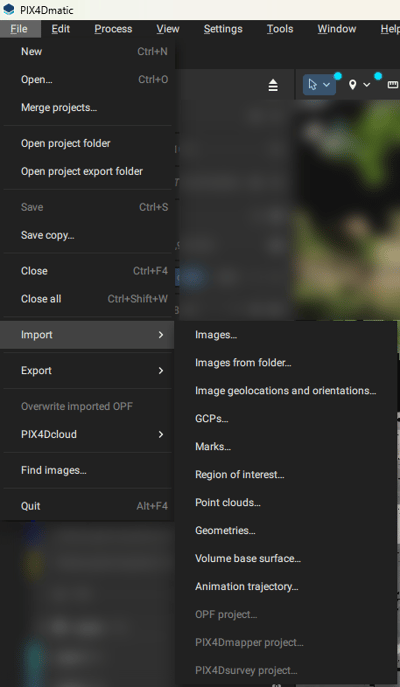Viewport: 400px width, 687px height.
Task: Select Images... in Import submenu
Action: coord(286,335)
